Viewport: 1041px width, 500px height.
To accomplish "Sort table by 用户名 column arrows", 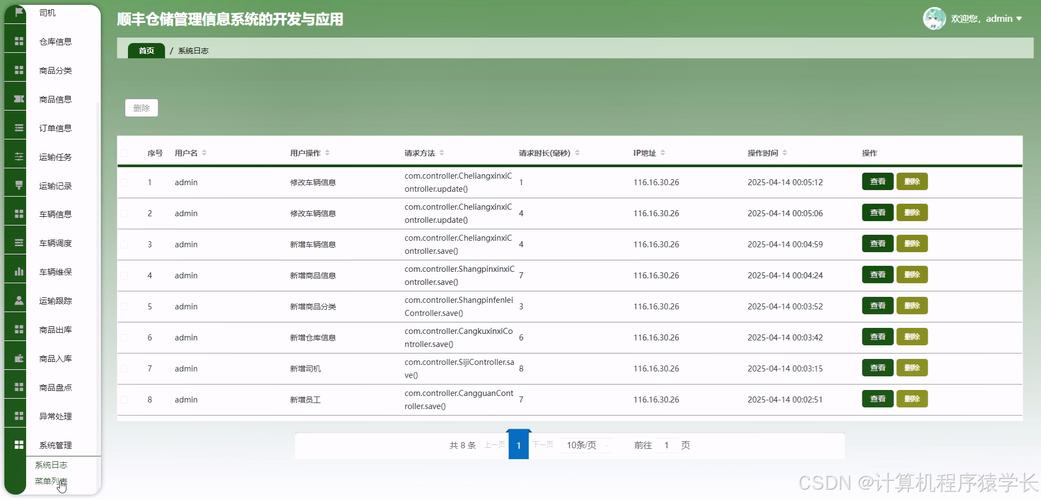I will pos(204,153).
